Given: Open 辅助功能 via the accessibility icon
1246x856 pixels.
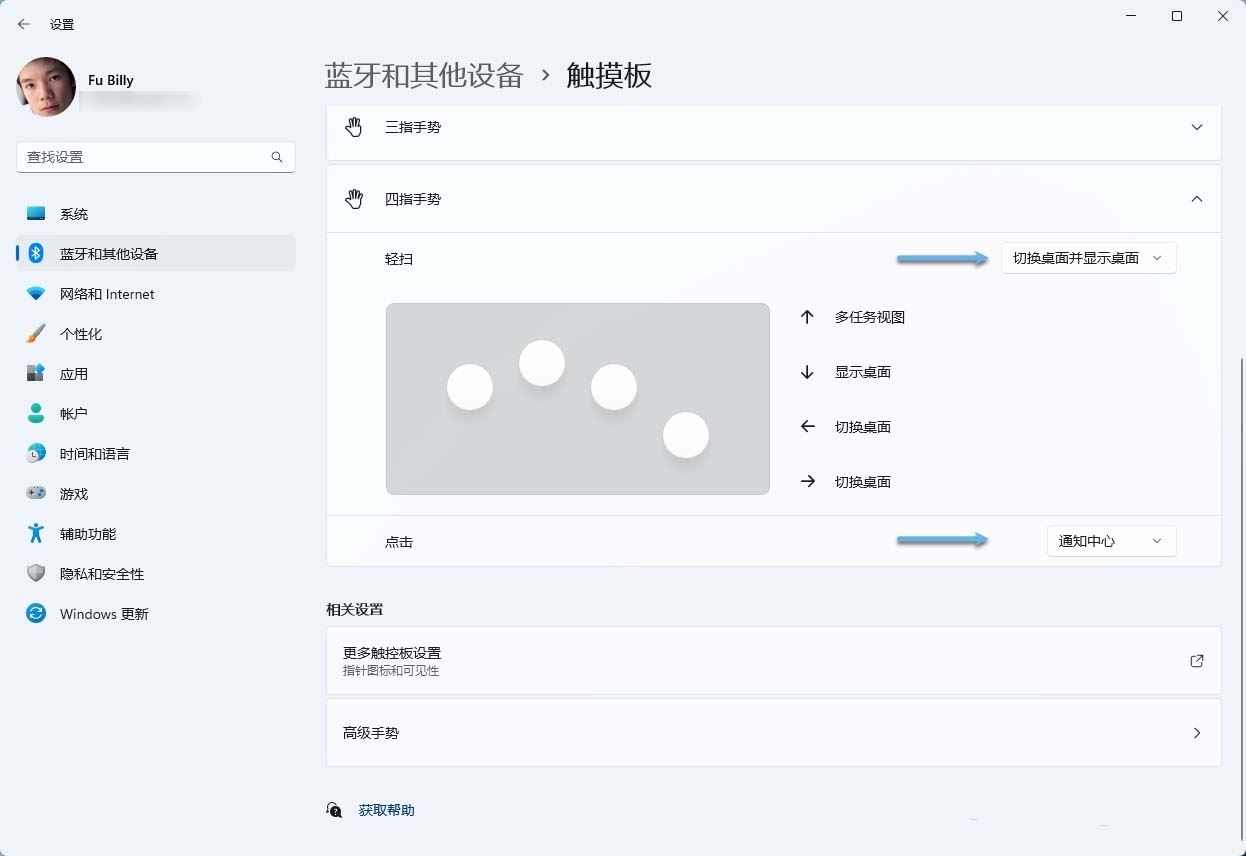Looking at the screenshot, I should [x=36, y=533].
